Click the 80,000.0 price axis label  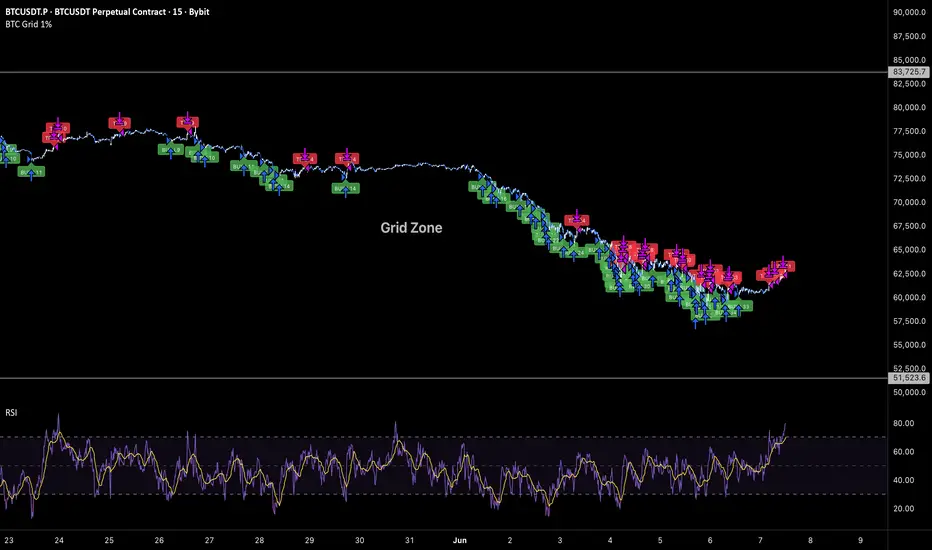[909, 107]
